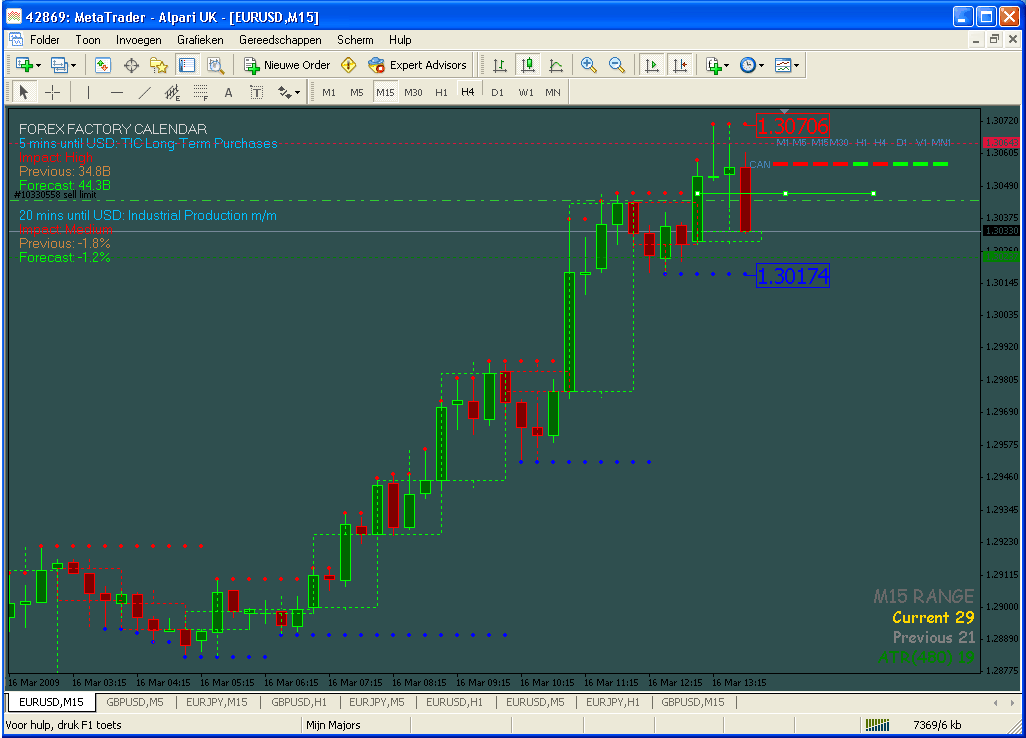Open the Toon menu
The width and height of the screenshot is (1026, 738).
[x=88, y=40]
